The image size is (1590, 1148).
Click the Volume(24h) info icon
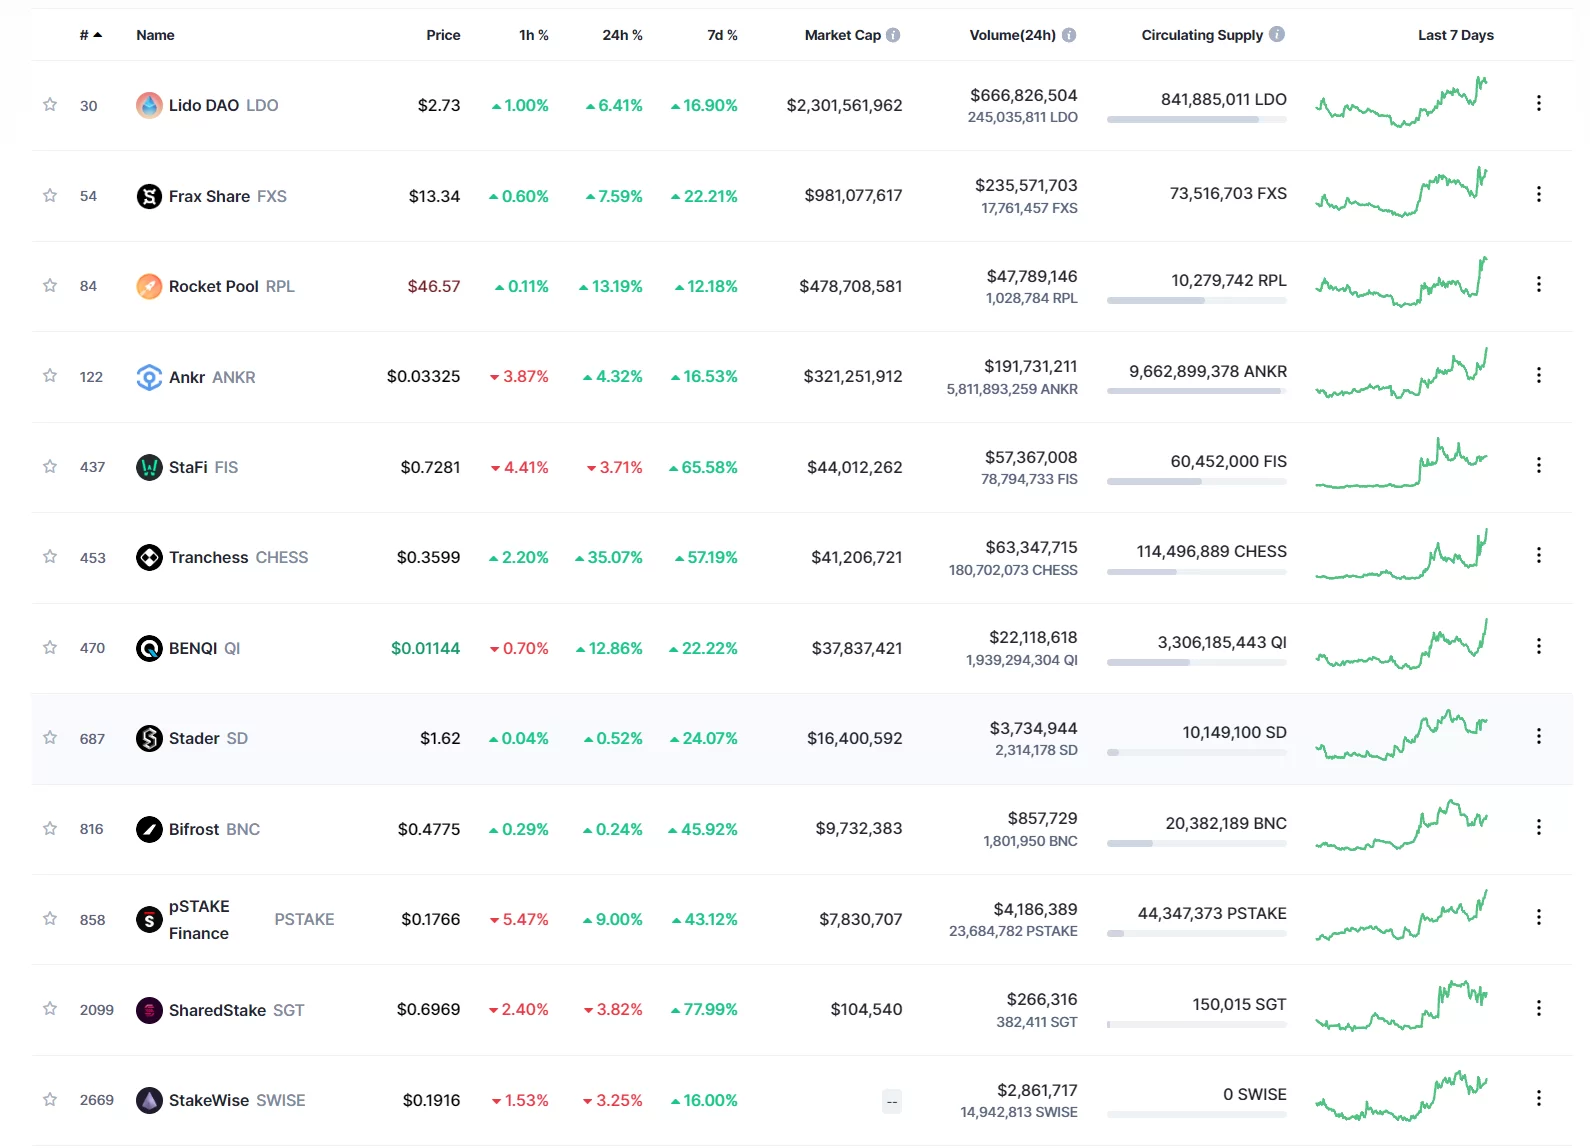pyautogui.click(x=1069, y=35)
